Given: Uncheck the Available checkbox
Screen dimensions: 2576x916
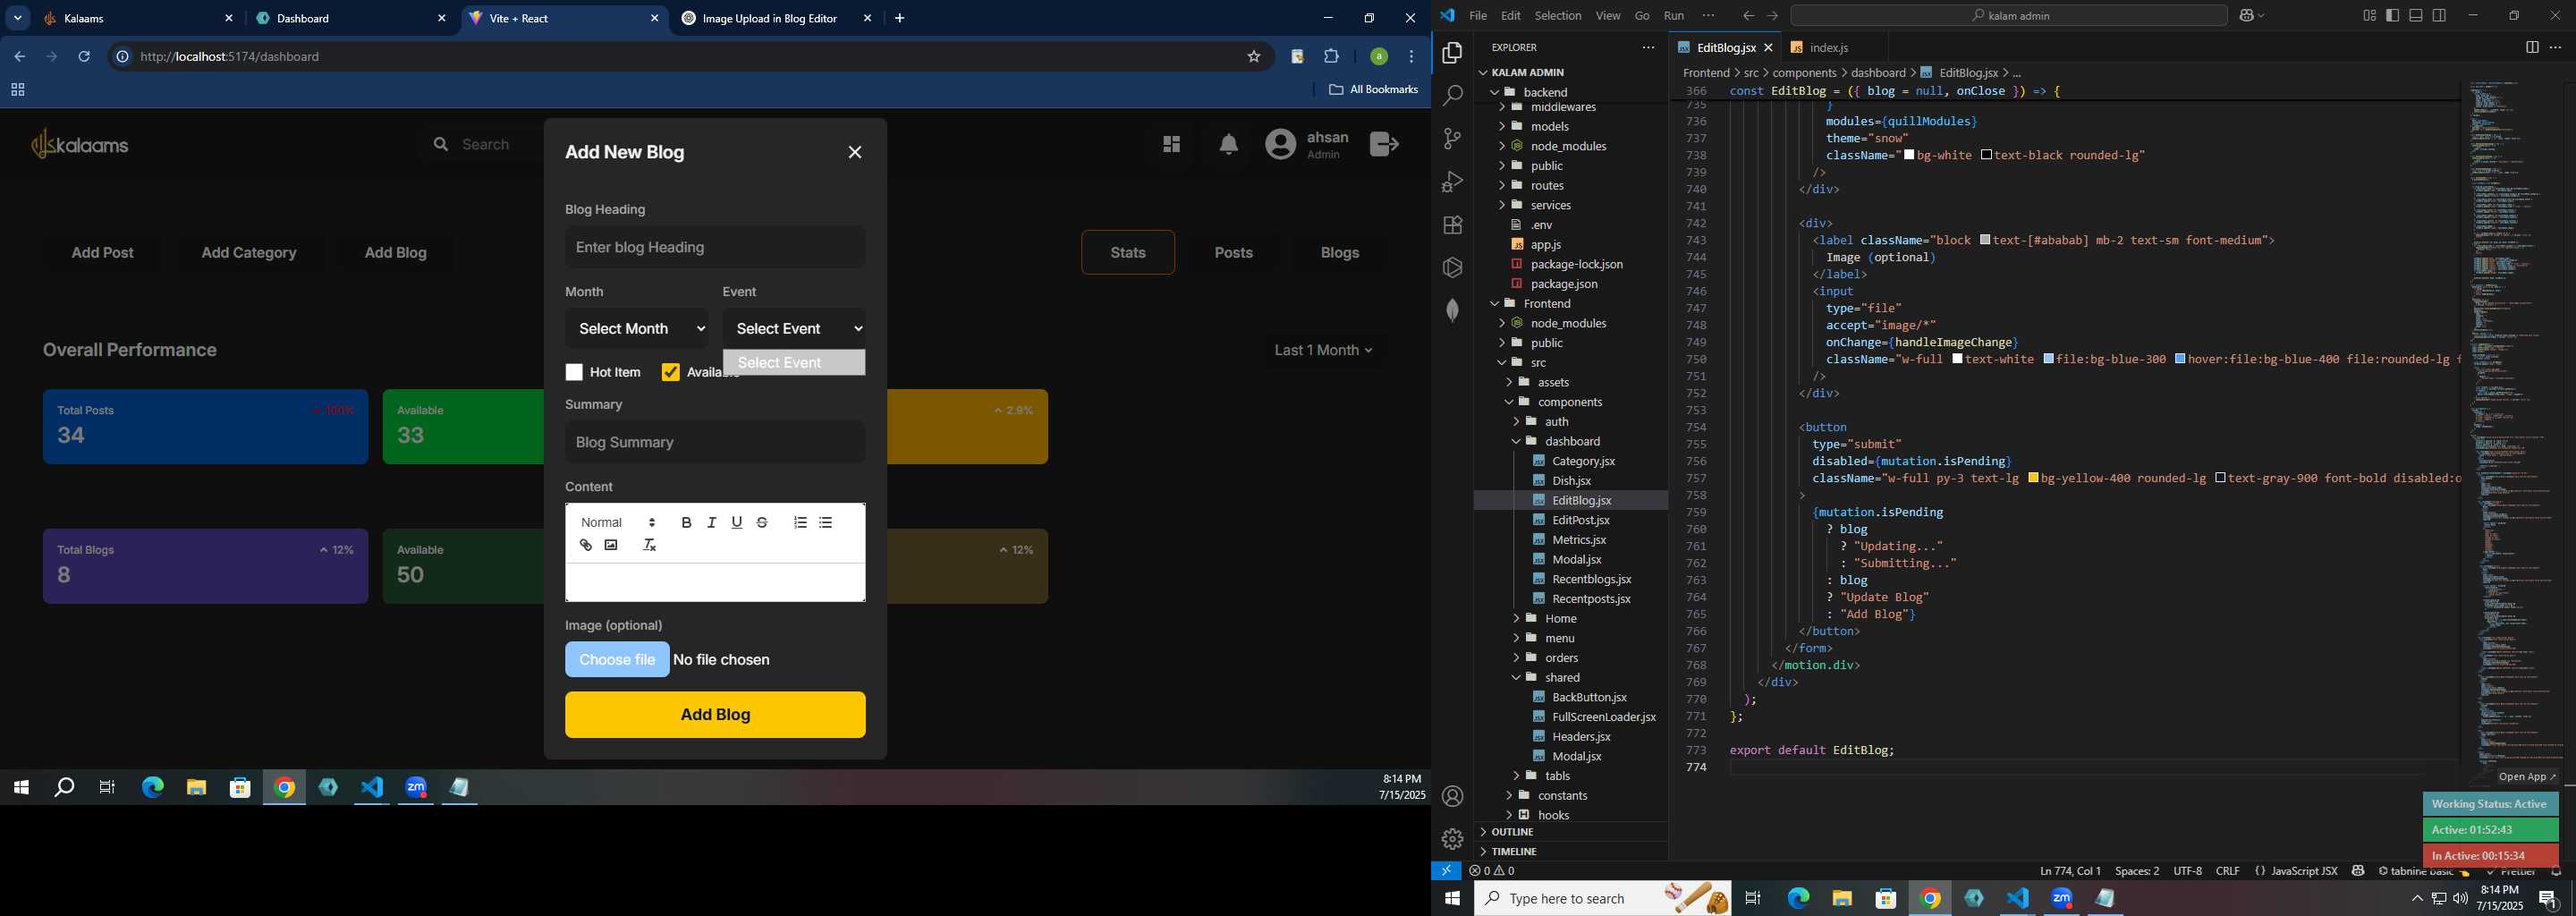Looking at the screenshot, I should click(x=671, y=372).
